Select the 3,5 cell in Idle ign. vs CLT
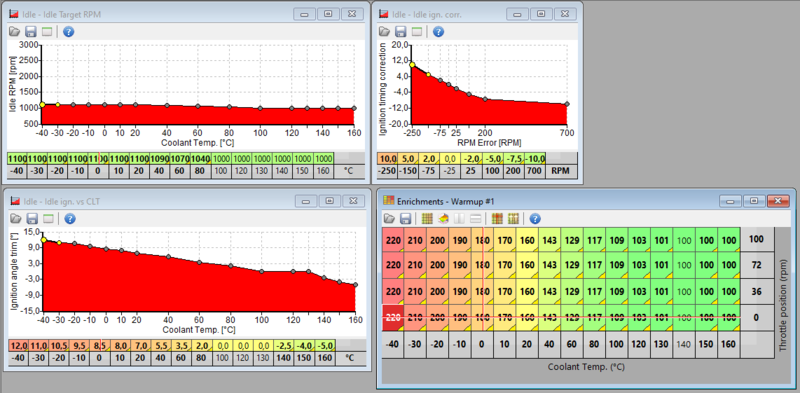The width and height of the screenshot is (800, 393). point(181,346)
